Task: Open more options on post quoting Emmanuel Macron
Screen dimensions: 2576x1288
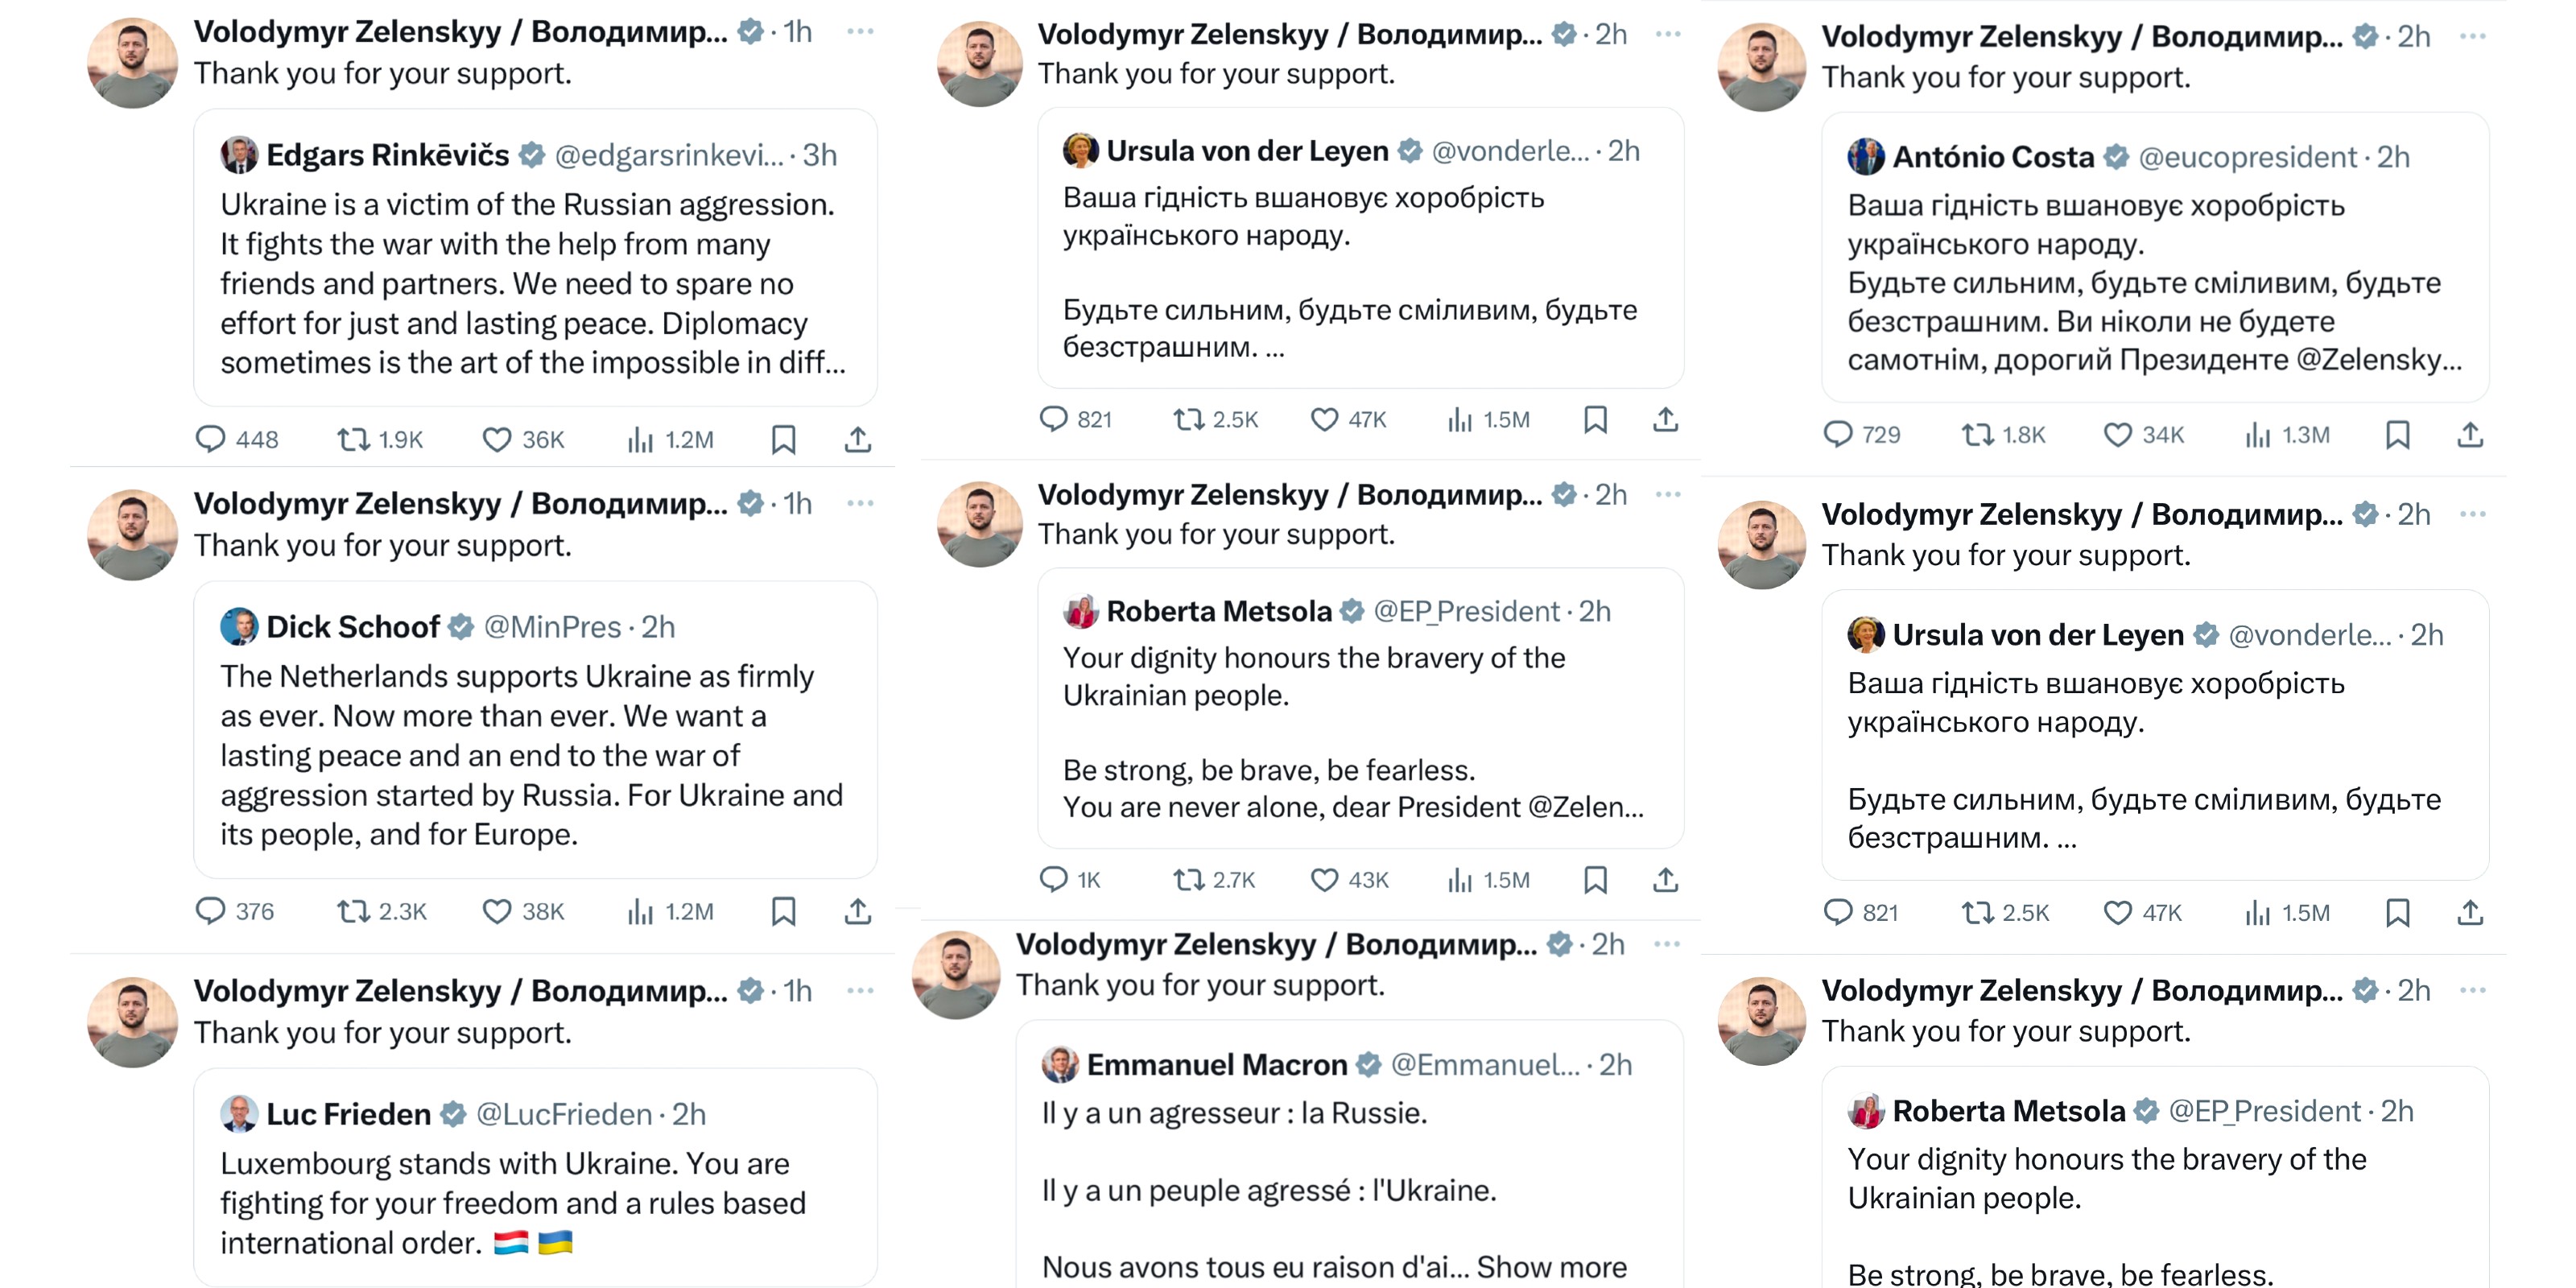Action: tap(1667, 944)
